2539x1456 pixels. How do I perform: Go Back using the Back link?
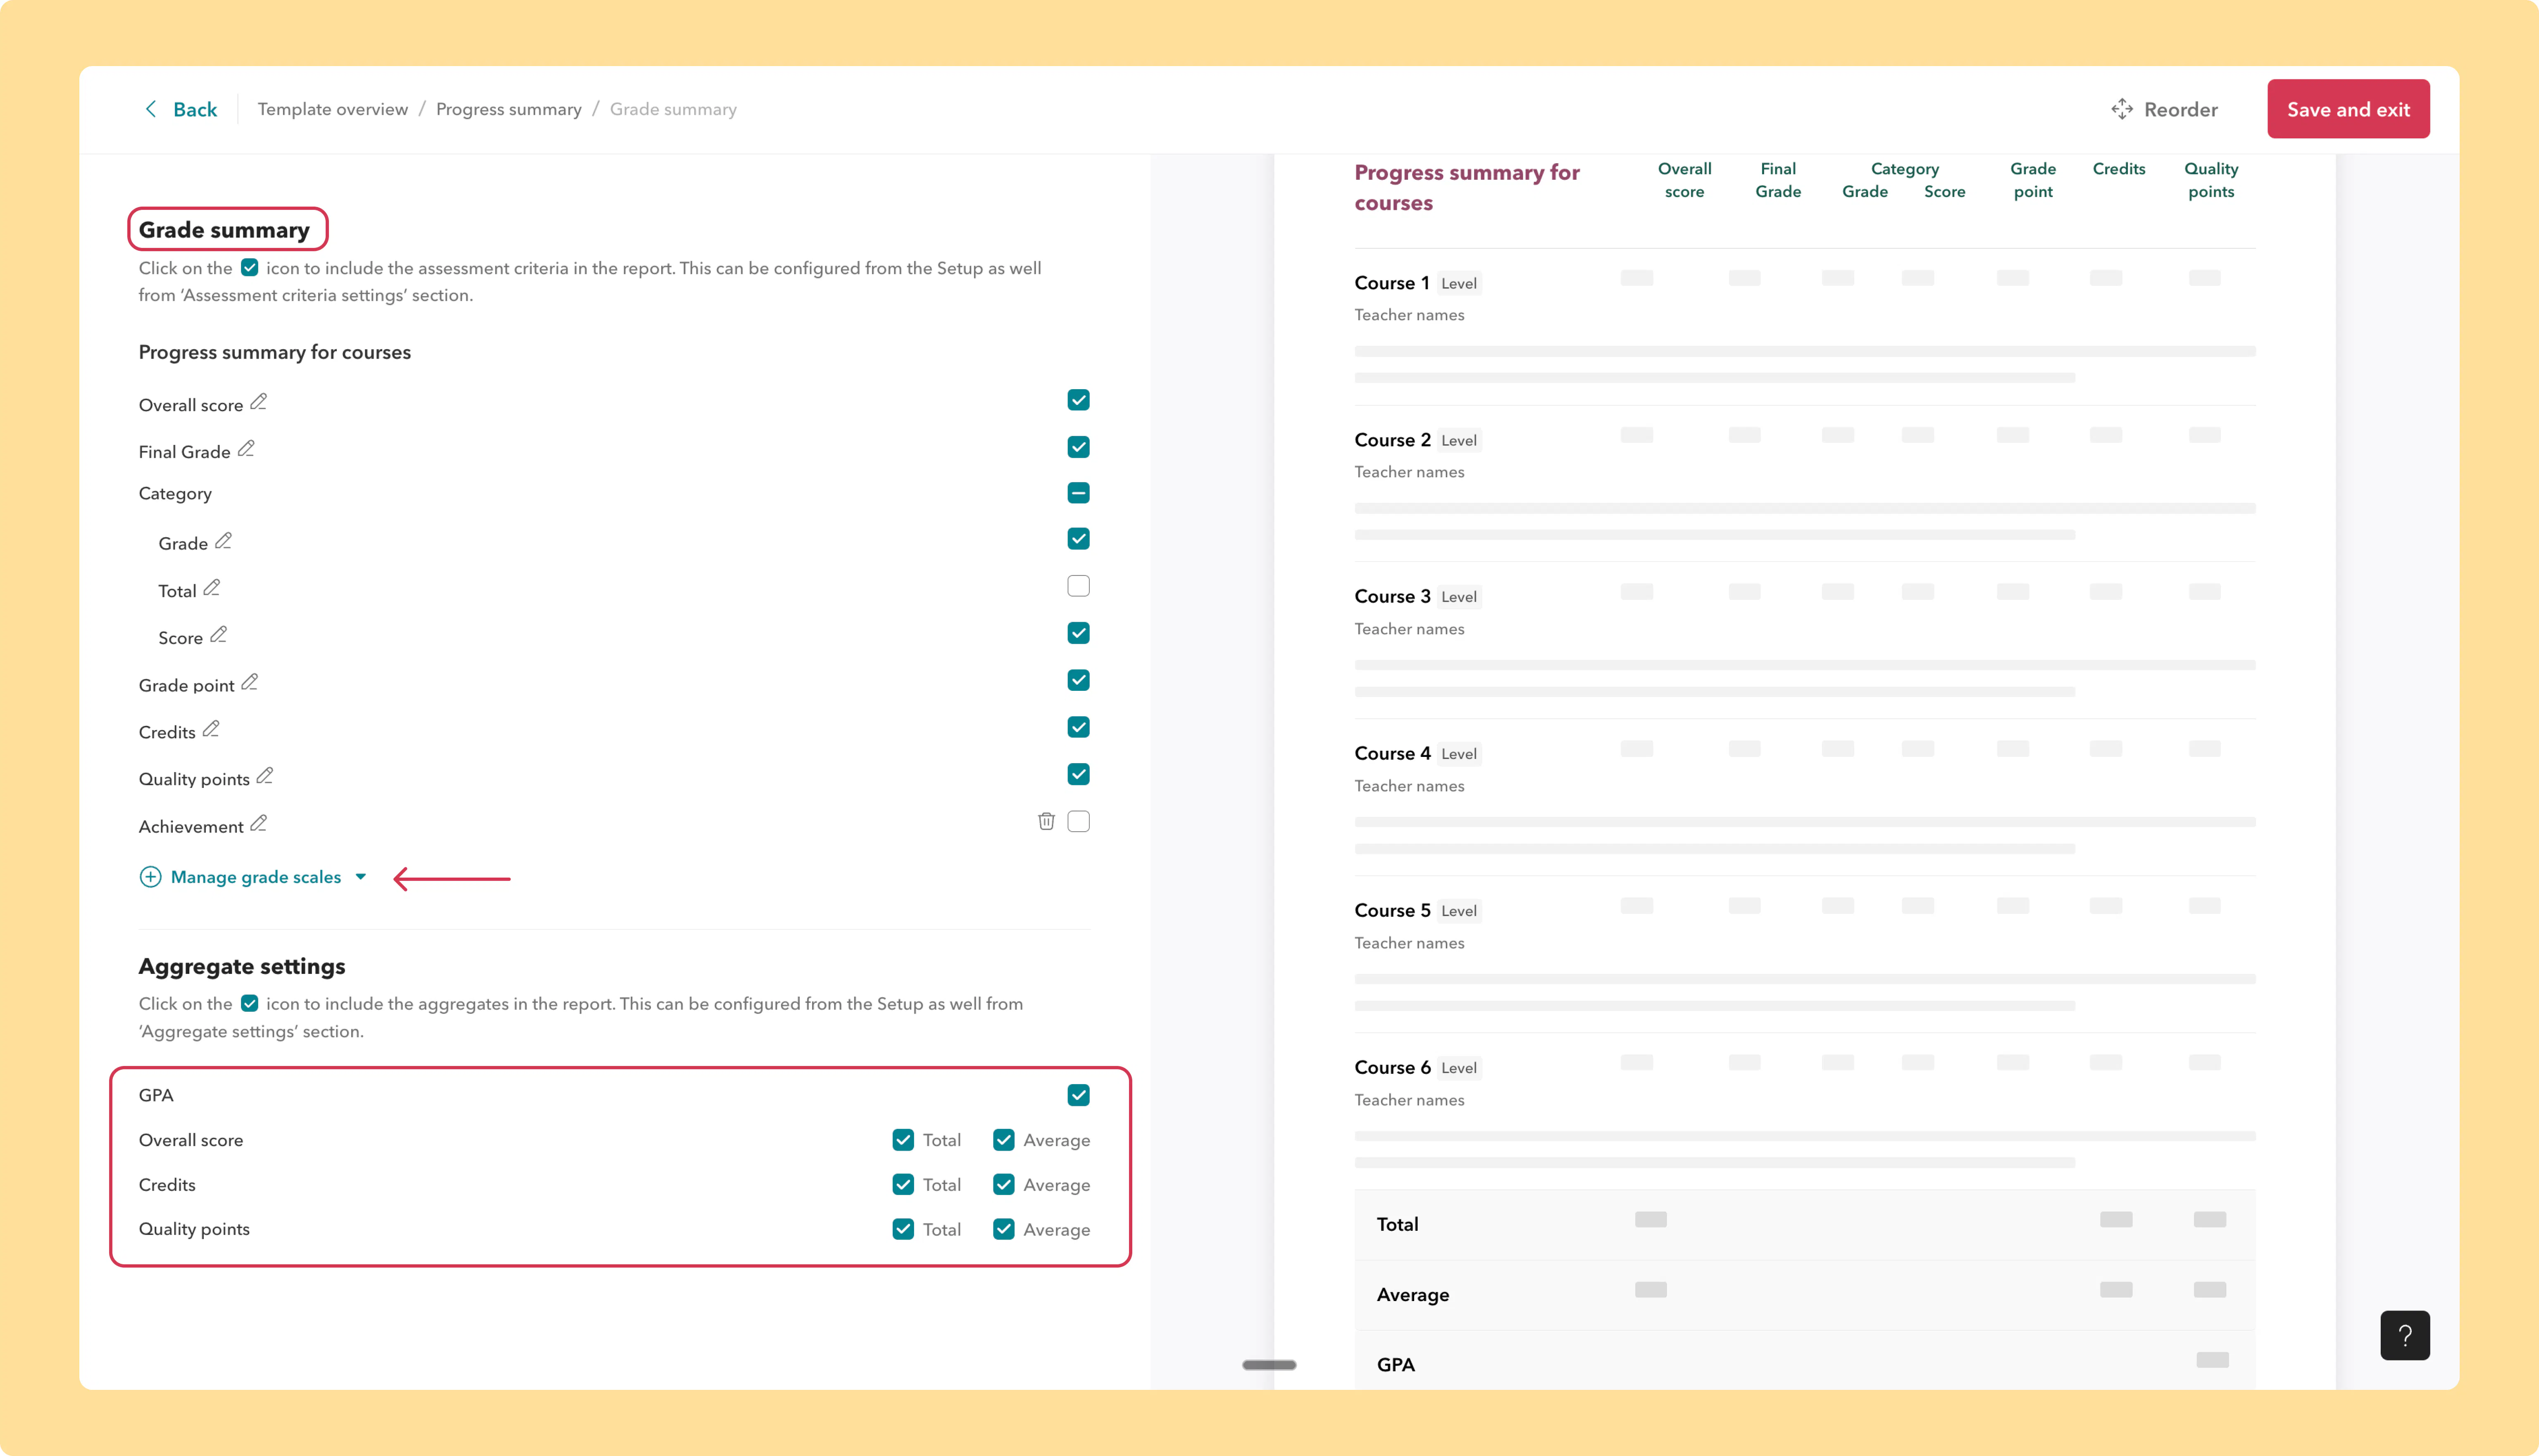(195, 109)
